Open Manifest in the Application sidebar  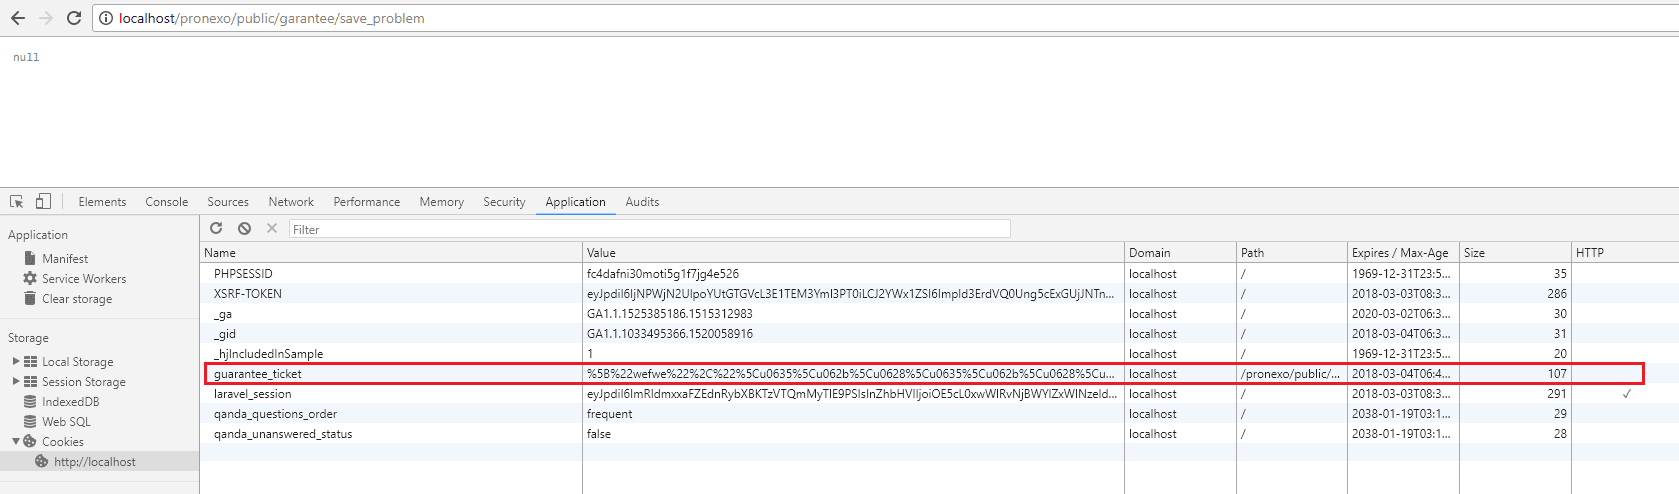65,259
